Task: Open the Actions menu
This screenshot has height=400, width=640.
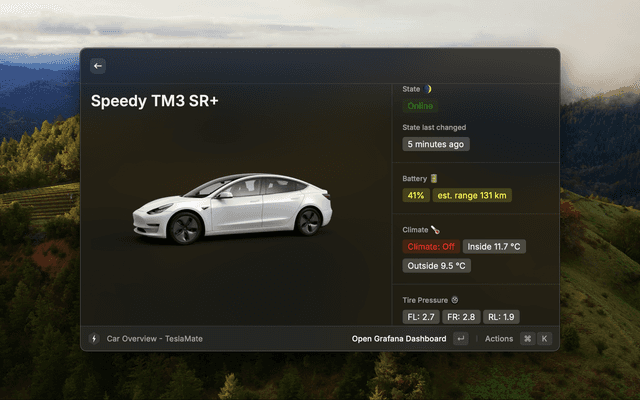Action: [x=498, y=339]
